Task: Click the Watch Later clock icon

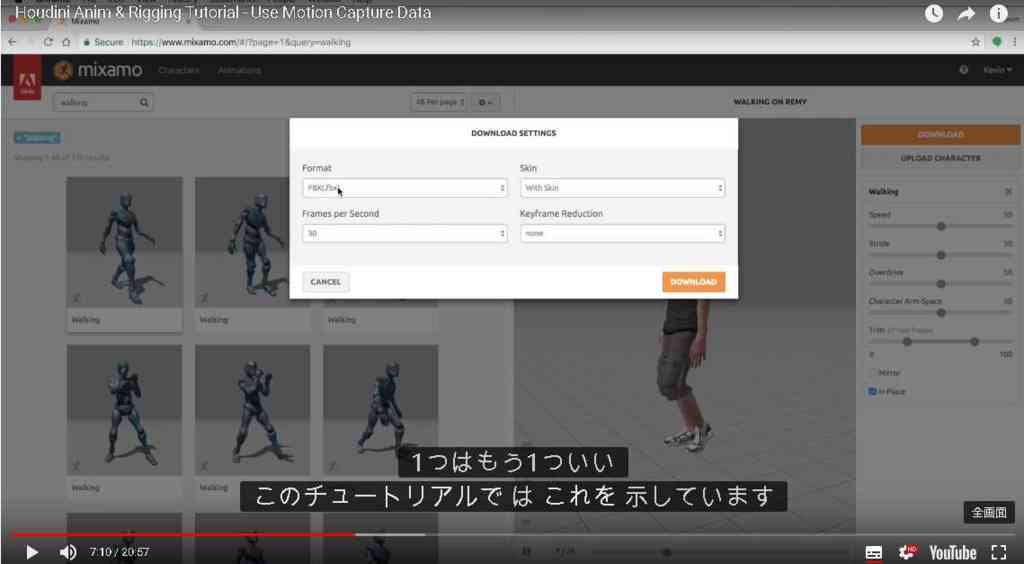Action: click(x=934, y=14)
